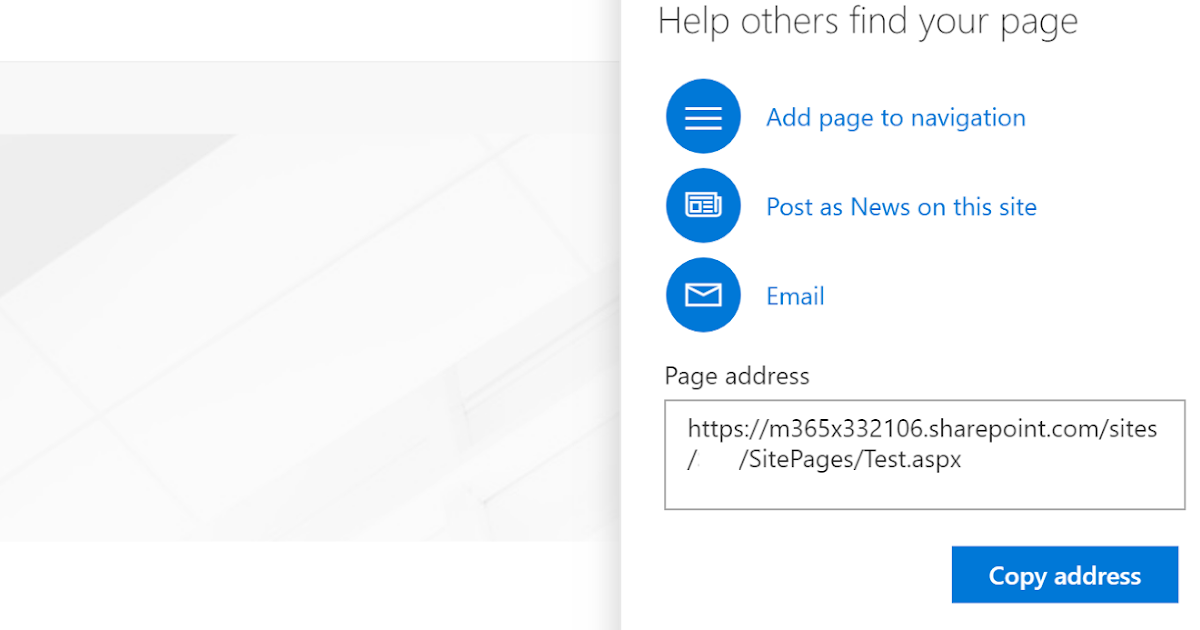
Task: Click the Email link
Action: tap(794, 296)
